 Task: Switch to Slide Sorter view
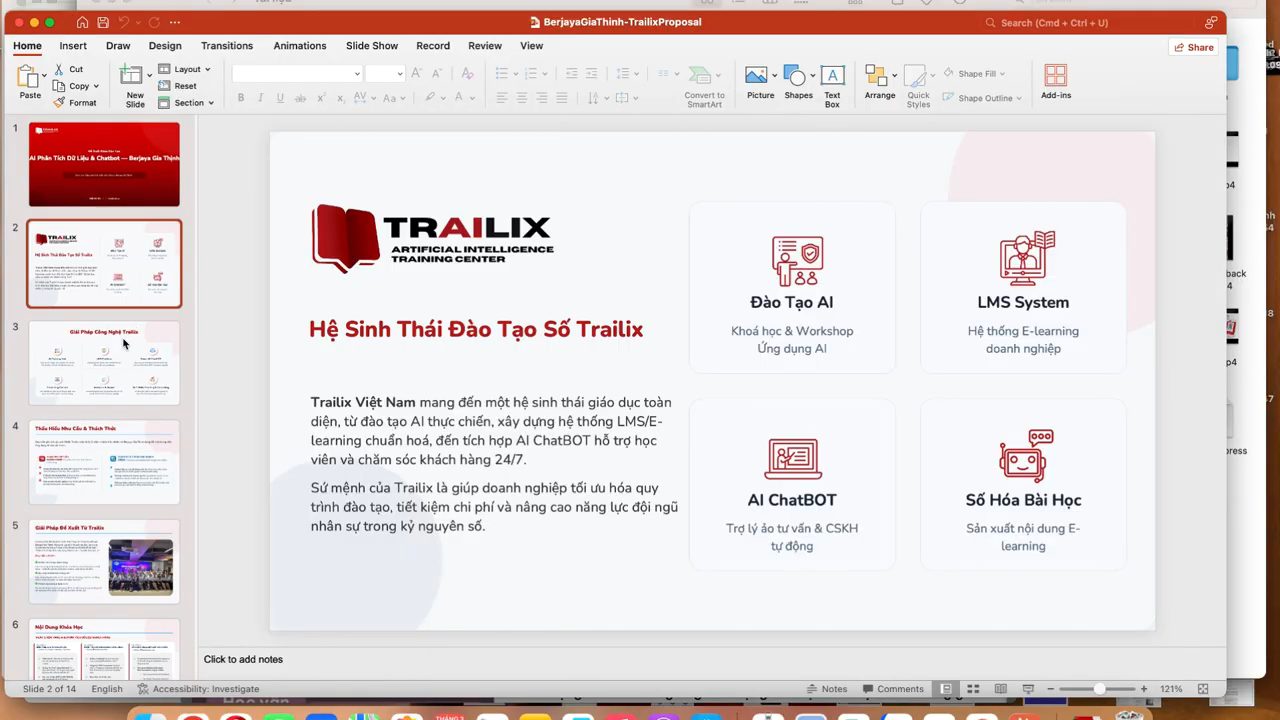click(973, 689)
